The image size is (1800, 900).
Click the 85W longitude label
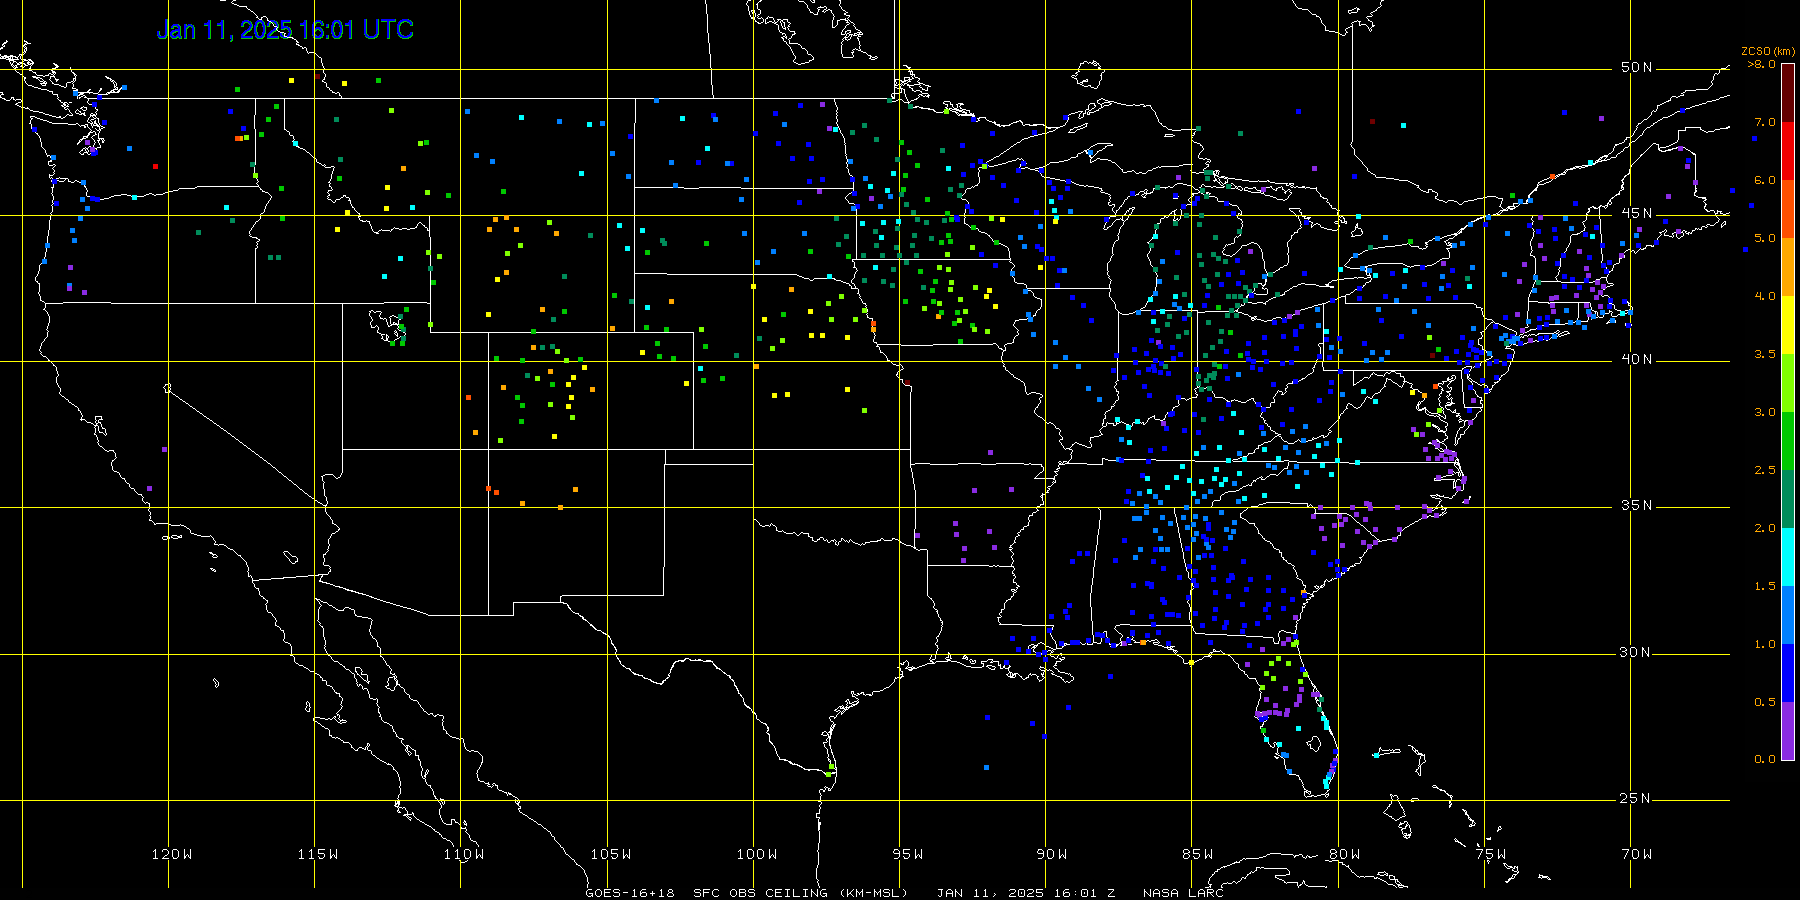click(x=1198, y=854)
